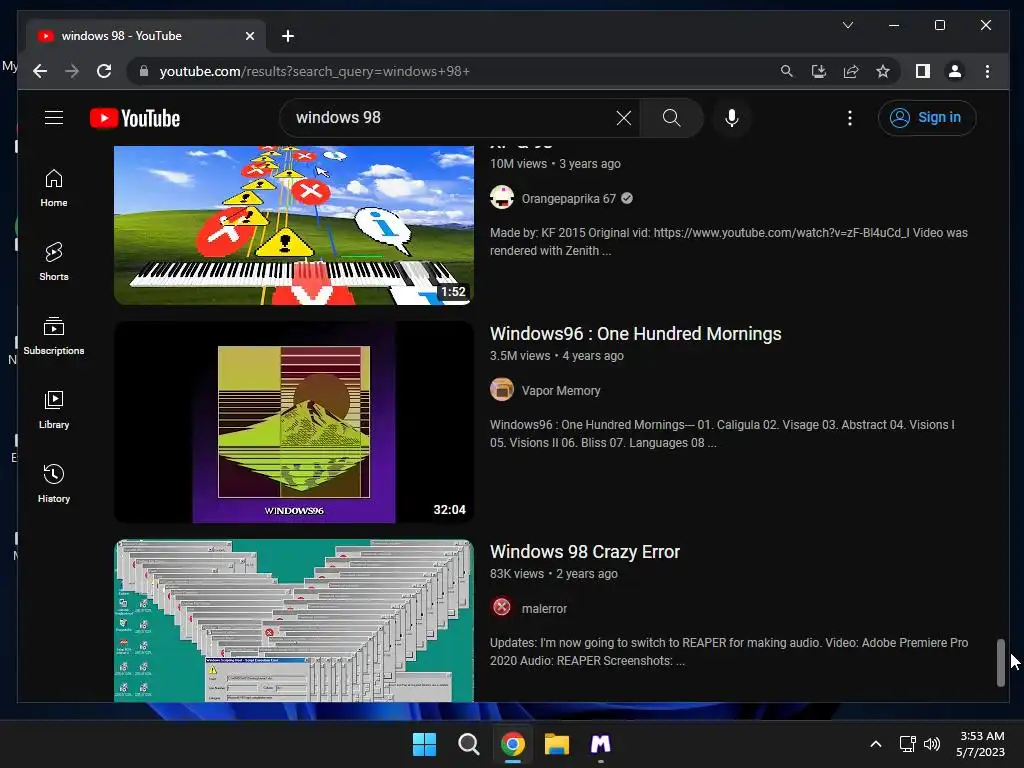Click the description starting 'Made by: KF 2015'
The width and height of the screenshot is (1024, 768).
729,242
